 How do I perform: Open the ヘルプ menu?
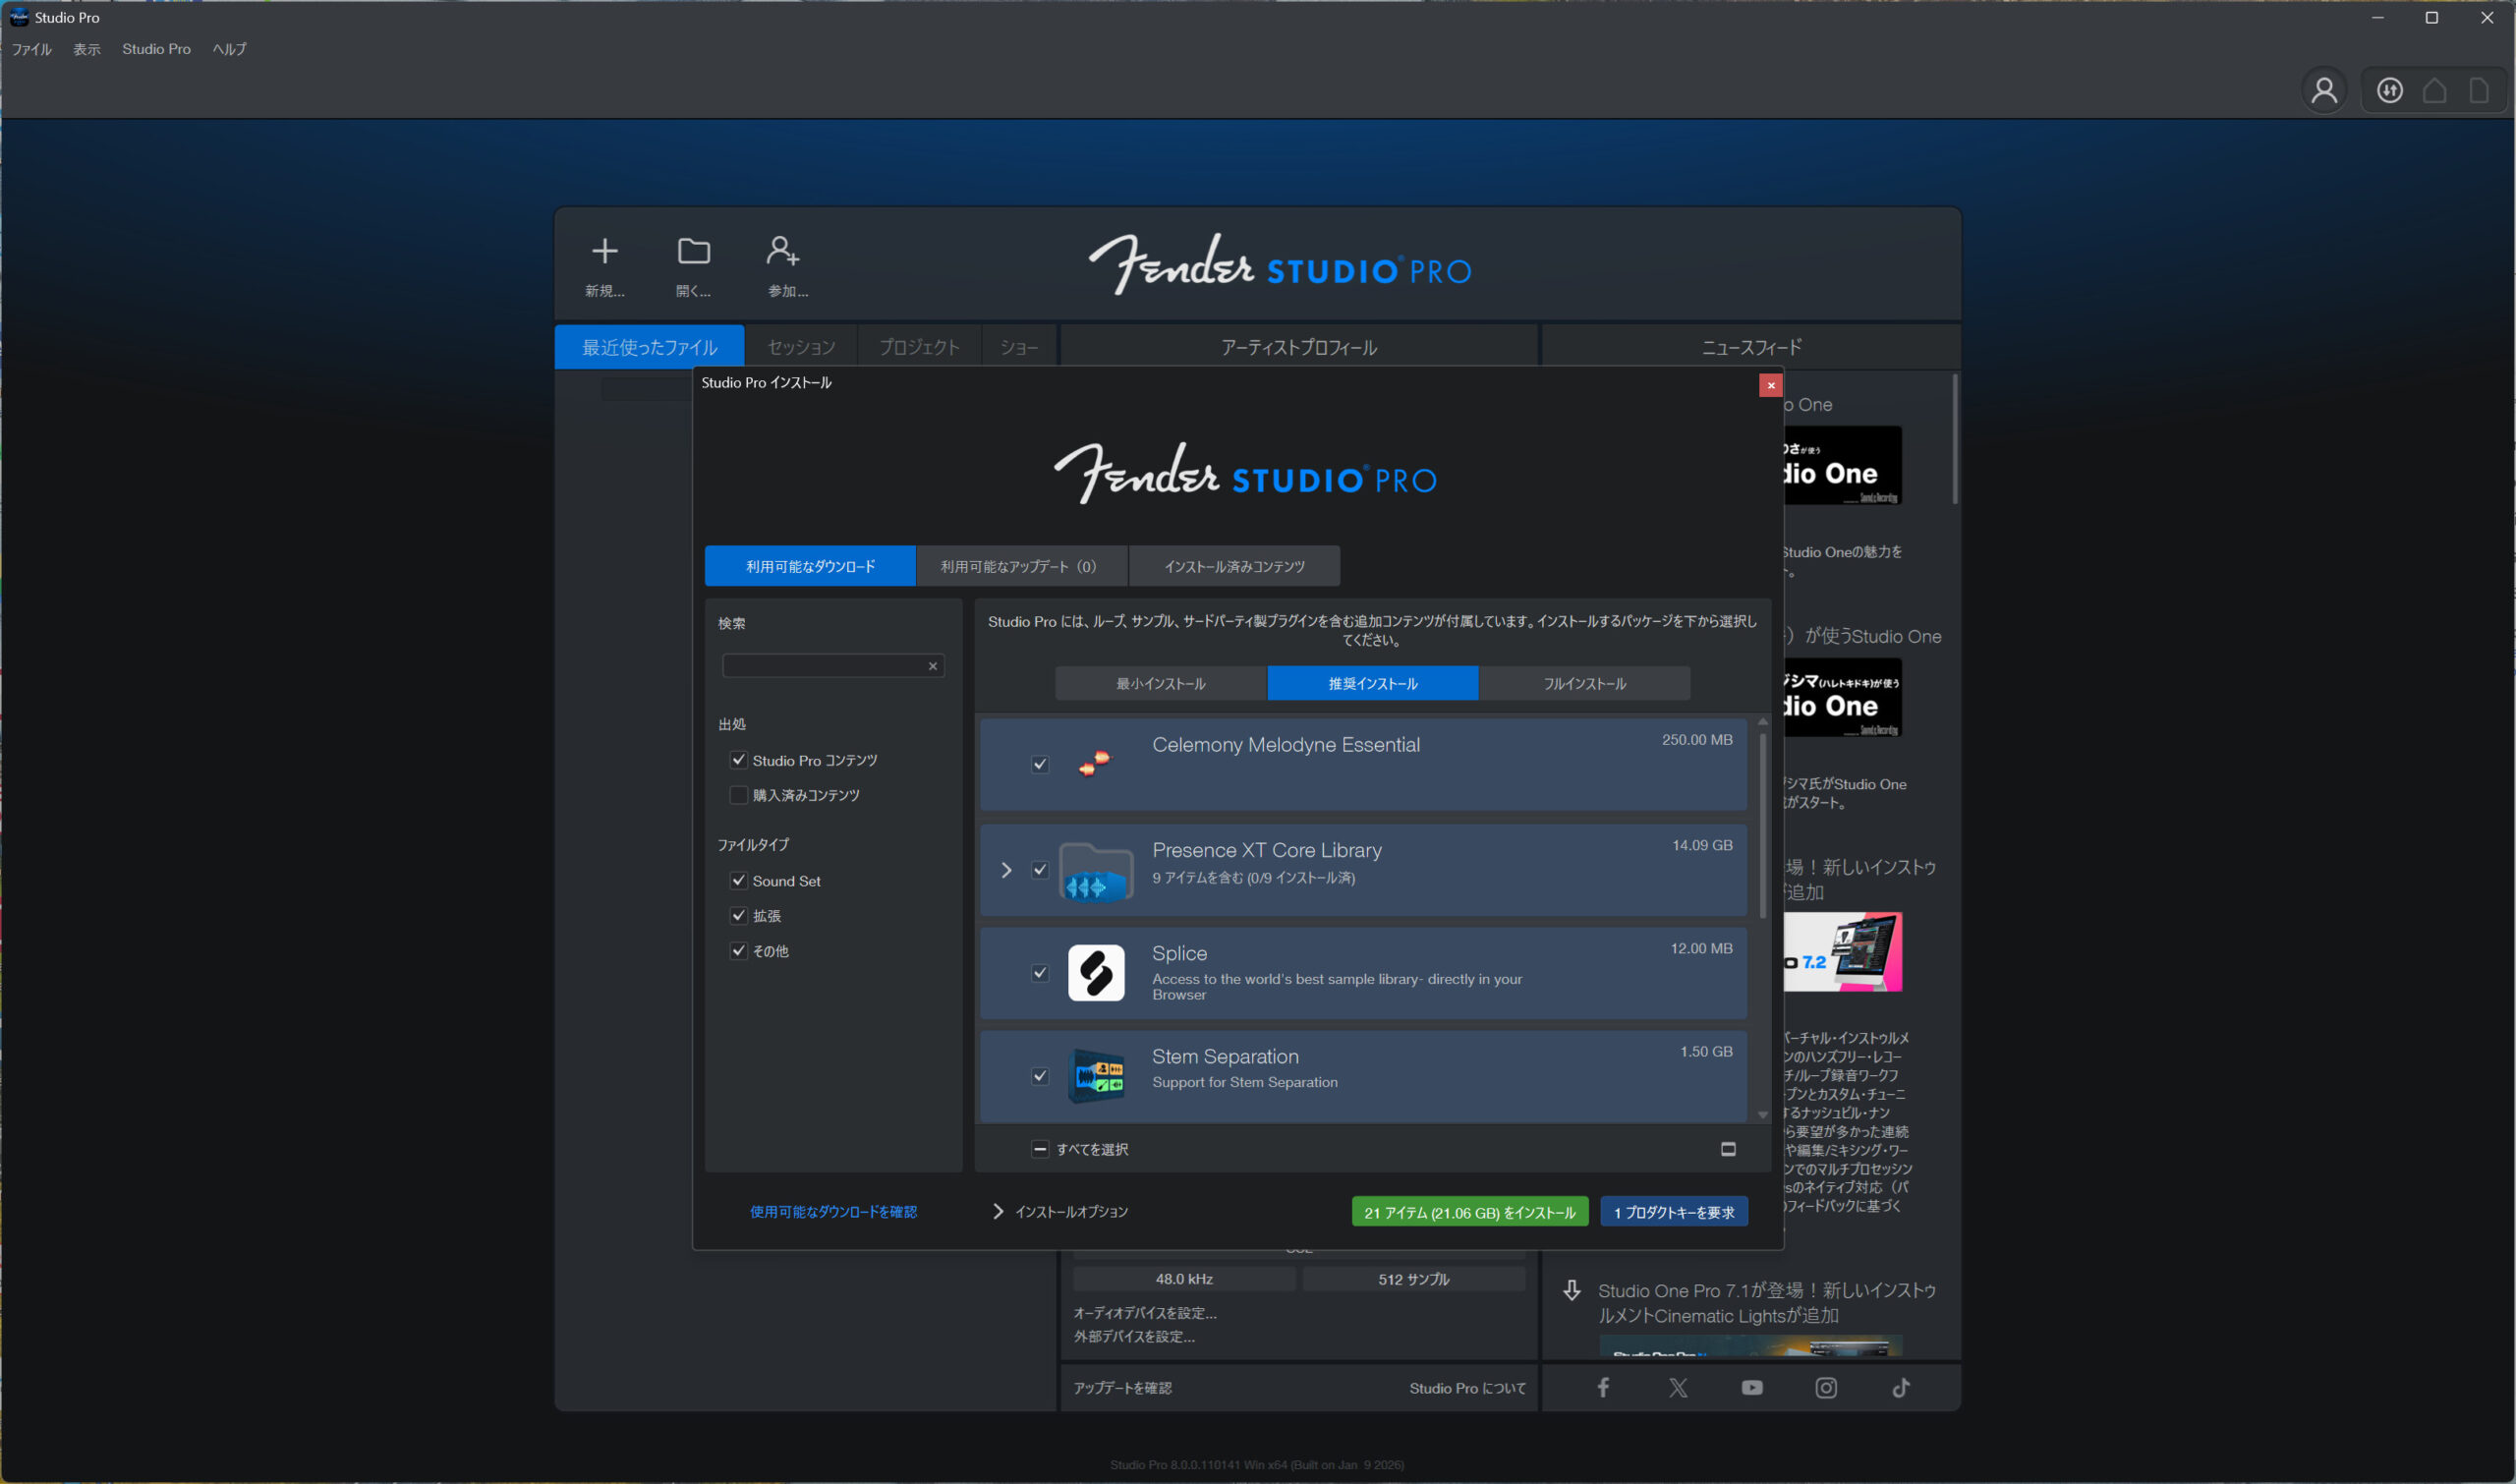tap(229, 49)
